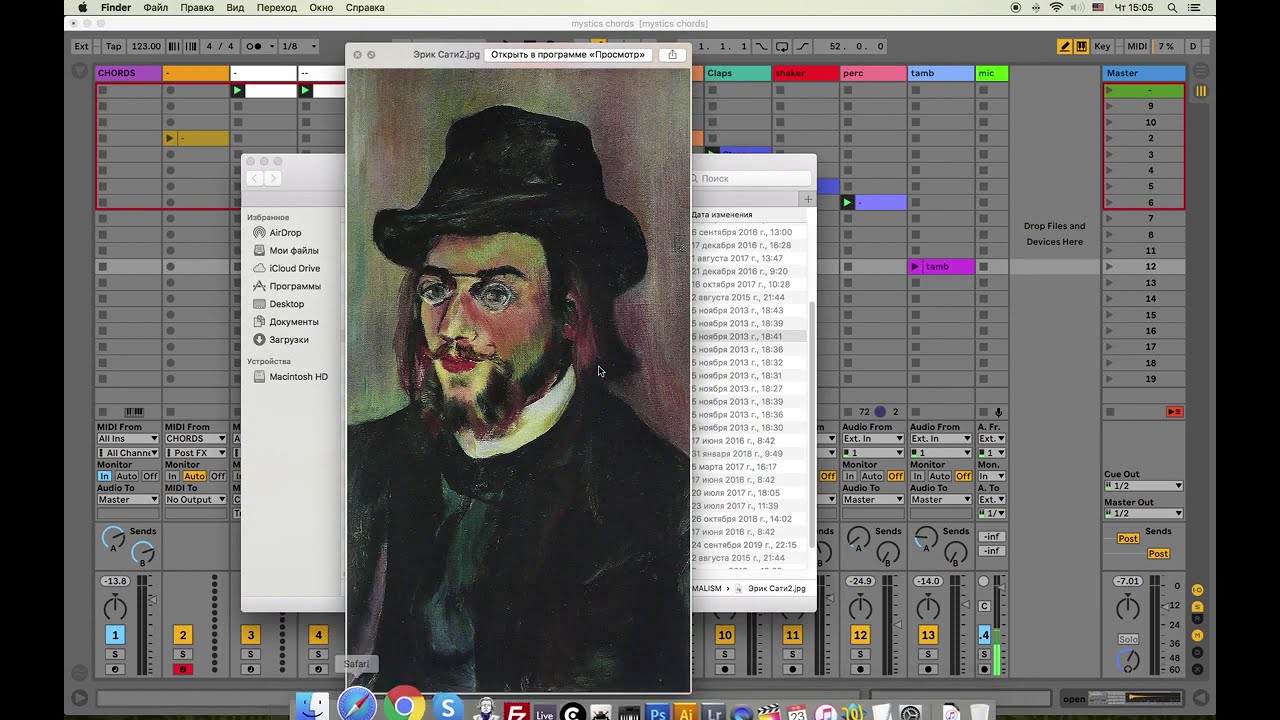Launch Master scene 9

[1109, 106]
